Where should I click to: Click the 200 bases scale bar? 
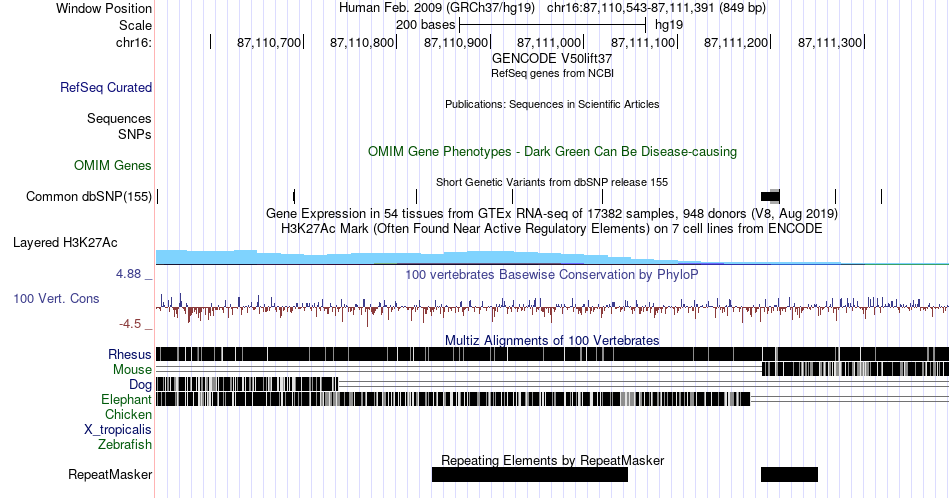(x=553, y=25)
